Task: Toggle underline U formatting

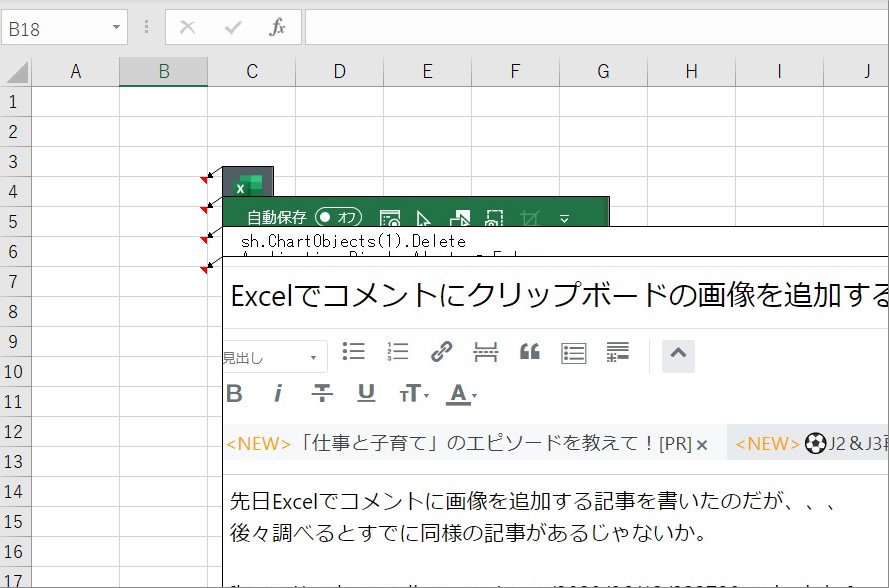Action: (x=366, y=393)
